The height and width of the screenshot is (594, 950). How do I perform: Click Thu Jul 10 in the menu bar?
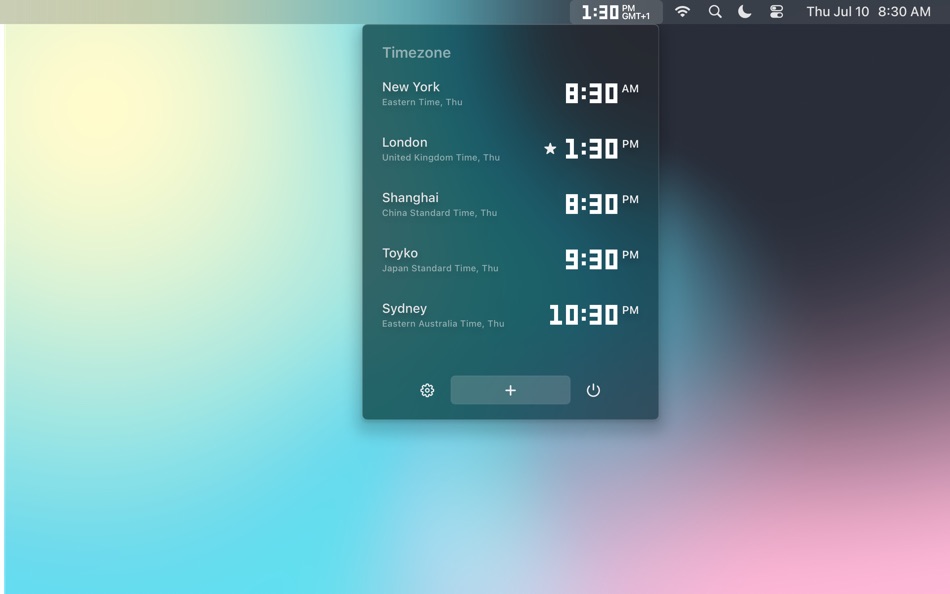(x=836, y=11)
